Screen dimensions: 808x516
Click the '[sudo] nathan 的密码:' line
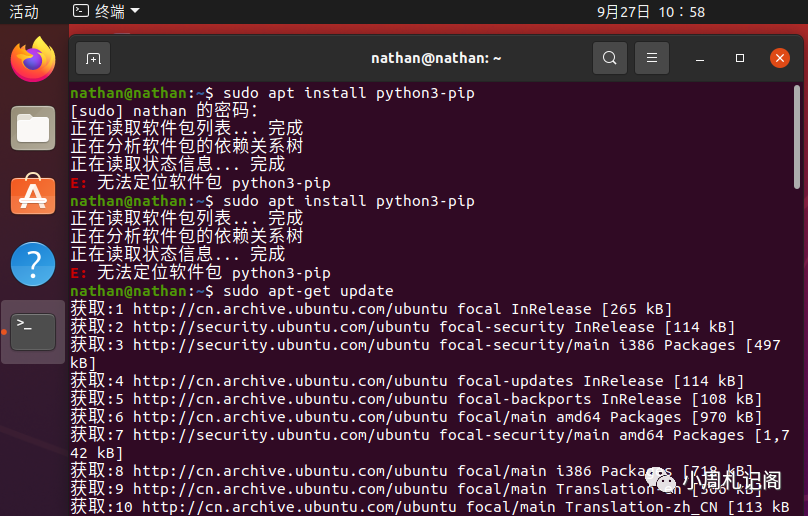(164, 111)
